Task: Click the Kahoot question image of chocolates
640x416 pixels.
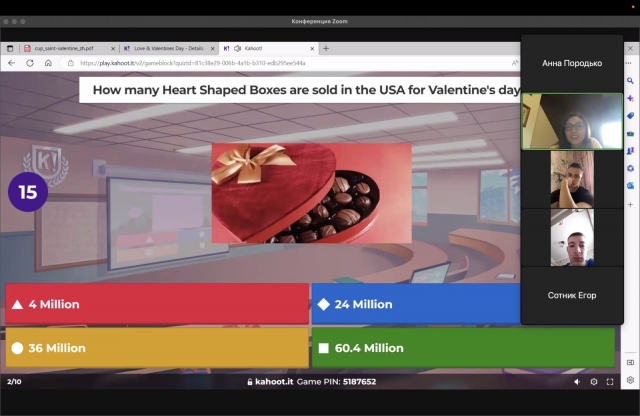Action: (x=311, y=193)
